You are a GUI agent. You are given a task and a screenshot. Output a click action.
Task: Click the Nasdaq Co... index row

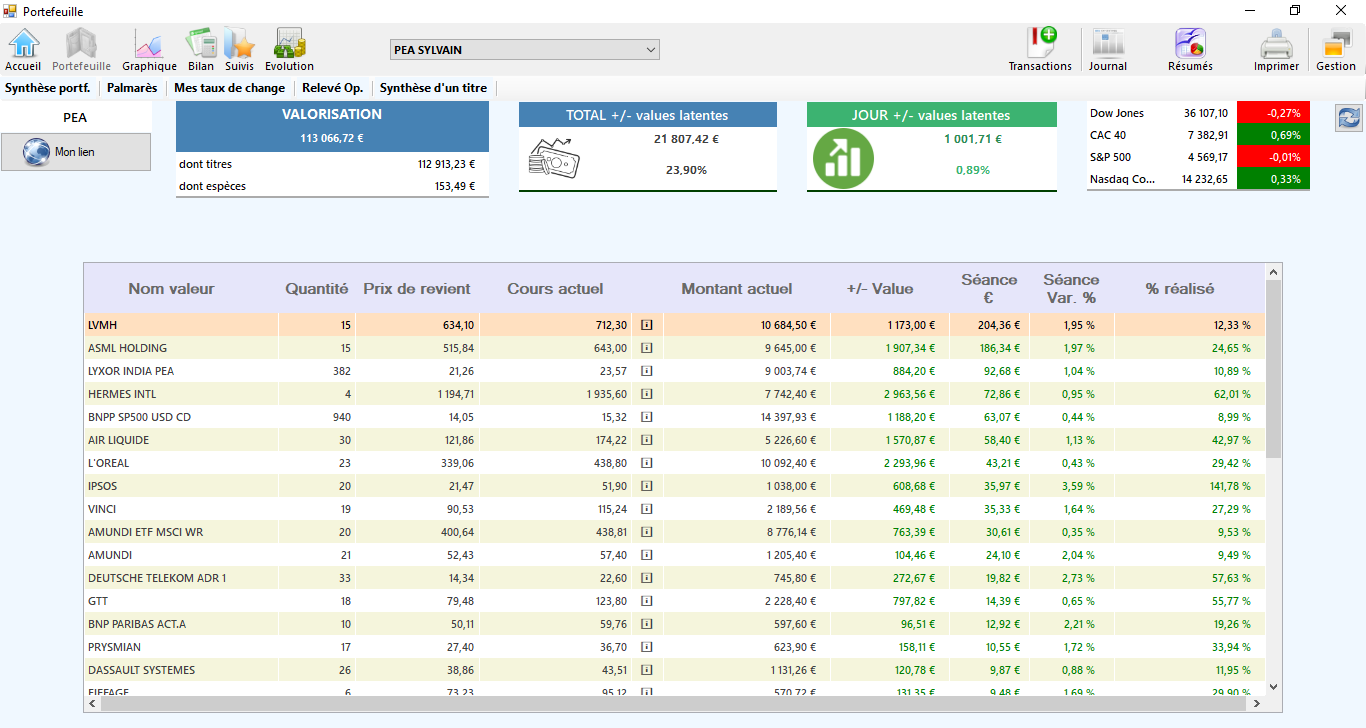pos(1198,179)
